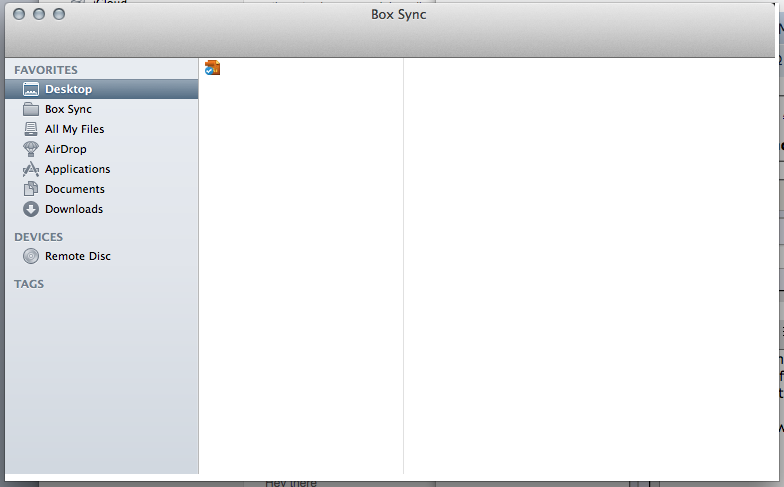Open Documents in the sidebar
Viewport: 784px width, 487px height.
(102, 189)
